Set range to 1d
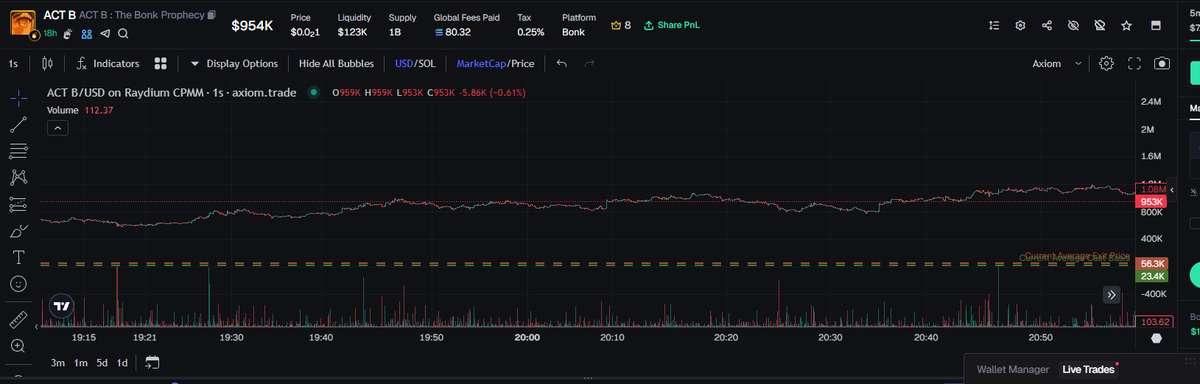The height and width of the screenshot is (384, 1200). pyautogui.click(x=122, y=363)
